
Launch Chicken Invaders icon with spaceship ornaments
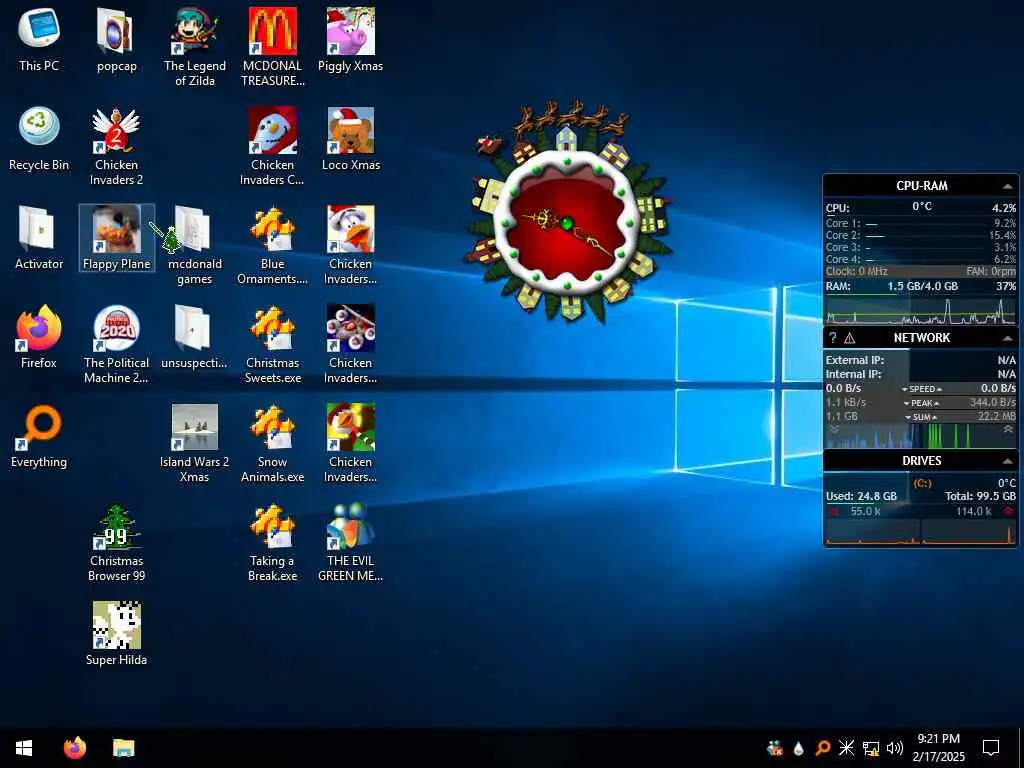351,344
